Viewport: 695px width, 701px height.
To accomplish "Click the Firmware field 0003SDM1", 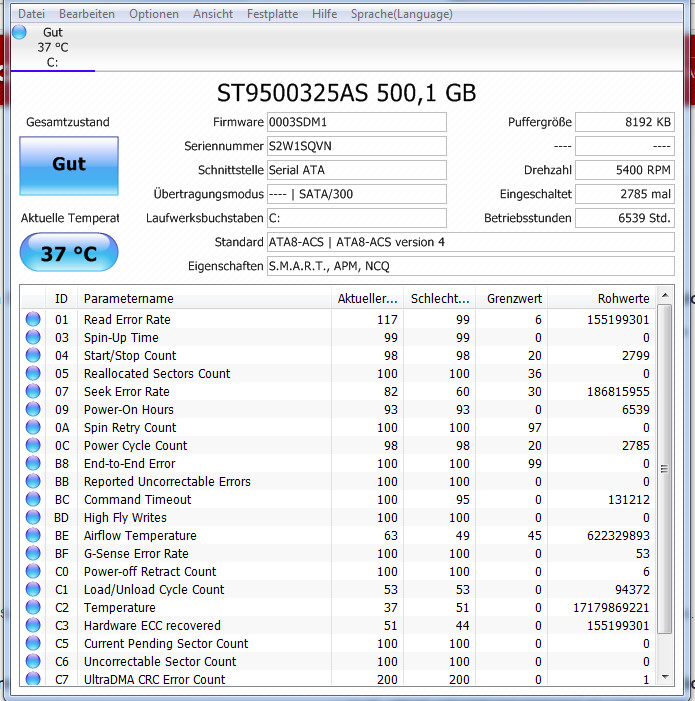I will click(357, 122).
